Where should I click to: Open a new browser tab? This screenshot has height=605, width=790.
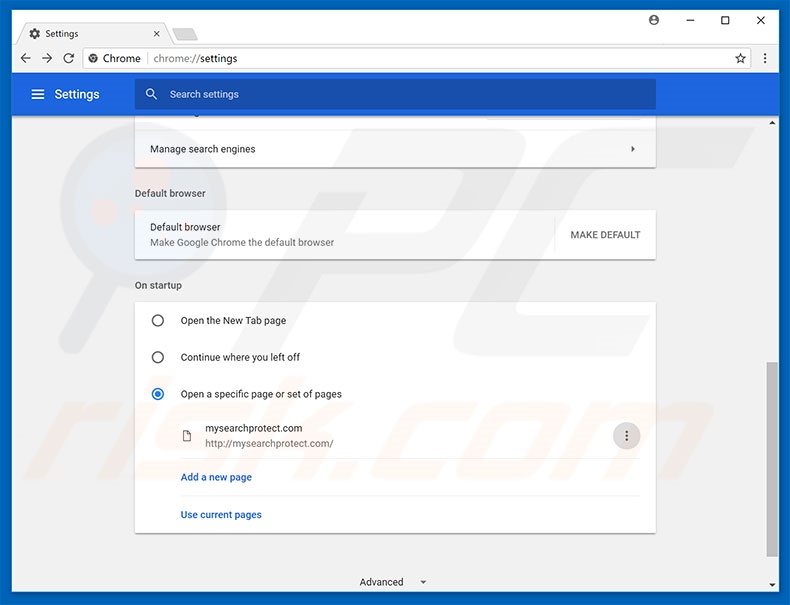tap(184, 34)
